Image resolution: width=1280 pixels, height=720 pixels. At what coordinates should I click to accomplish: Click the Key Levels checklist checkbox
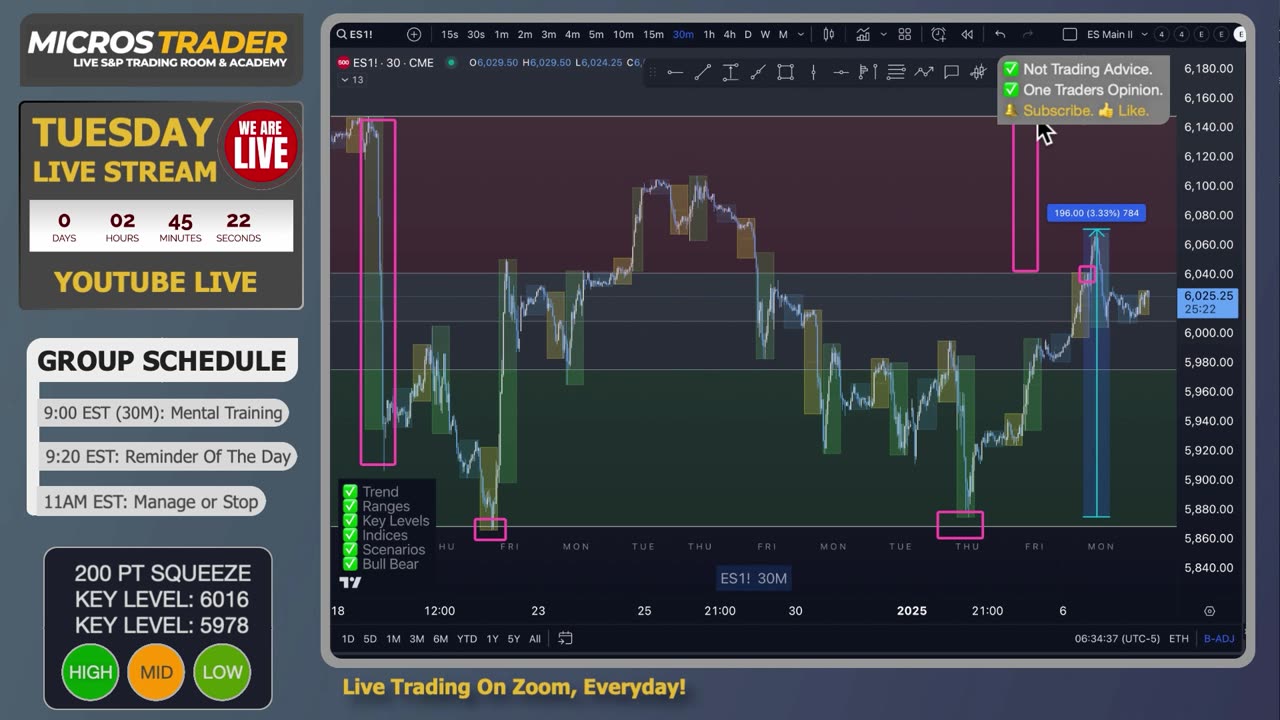(350, 521)
